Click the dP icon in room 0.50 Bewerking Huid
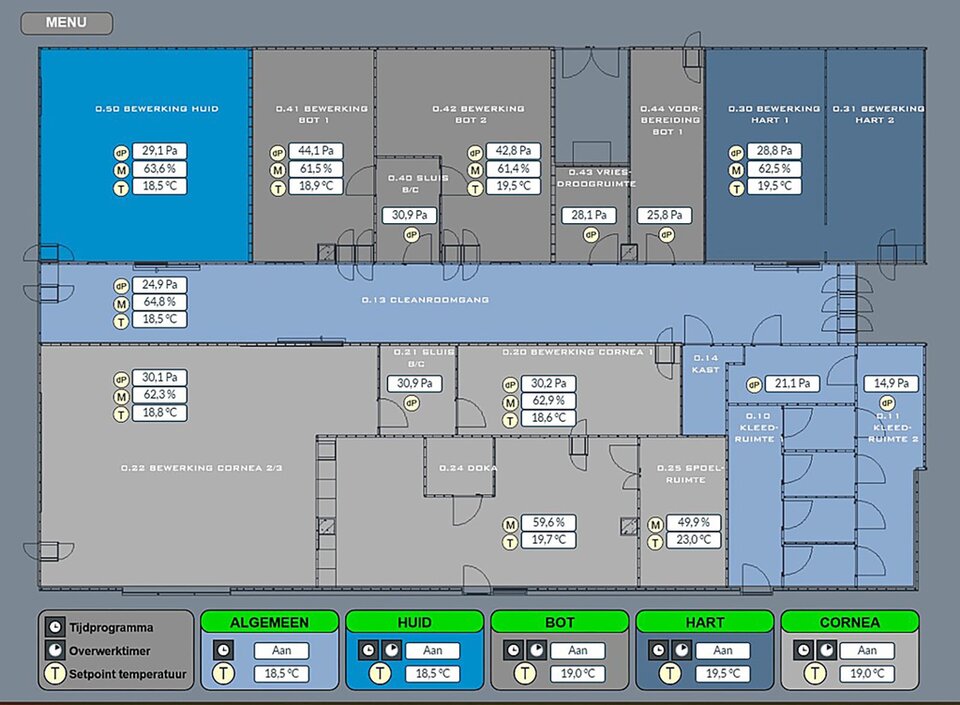 tap(120, 151)
